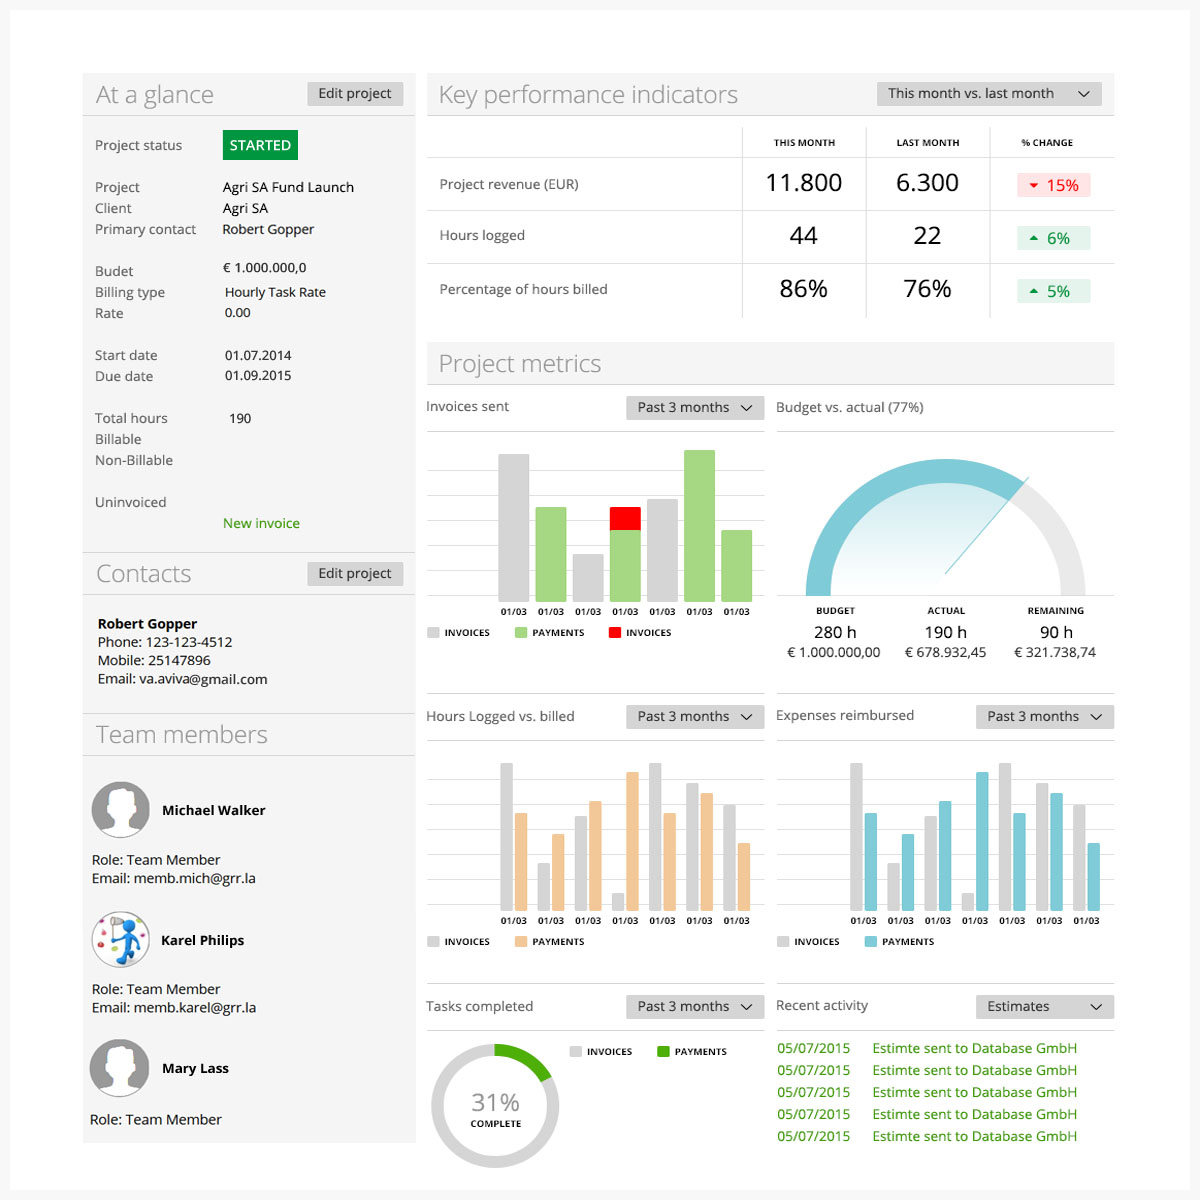Open the Estimates dropdown in Recent activity
The width and height of the screenshot is (1200, 1200).
click(x=1044, y=1007)
